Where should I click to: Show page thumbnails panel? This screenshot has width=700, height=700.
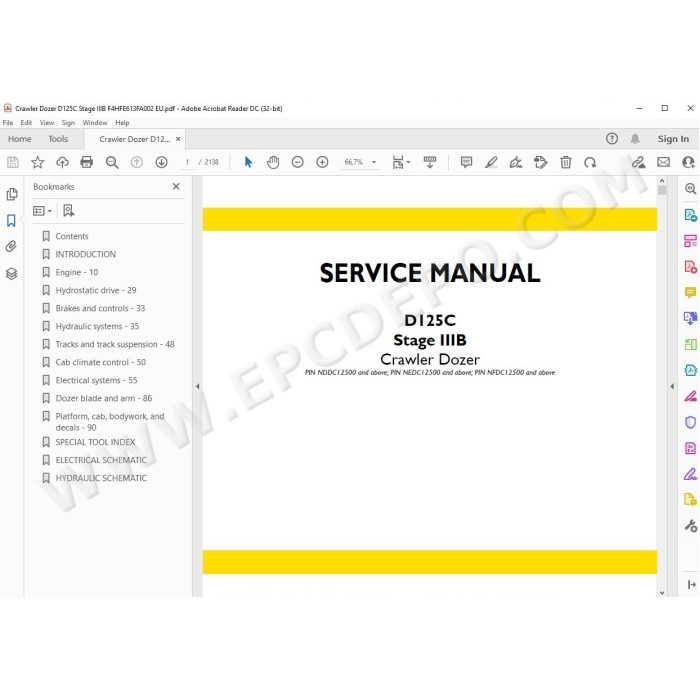(x=12, y=194)
